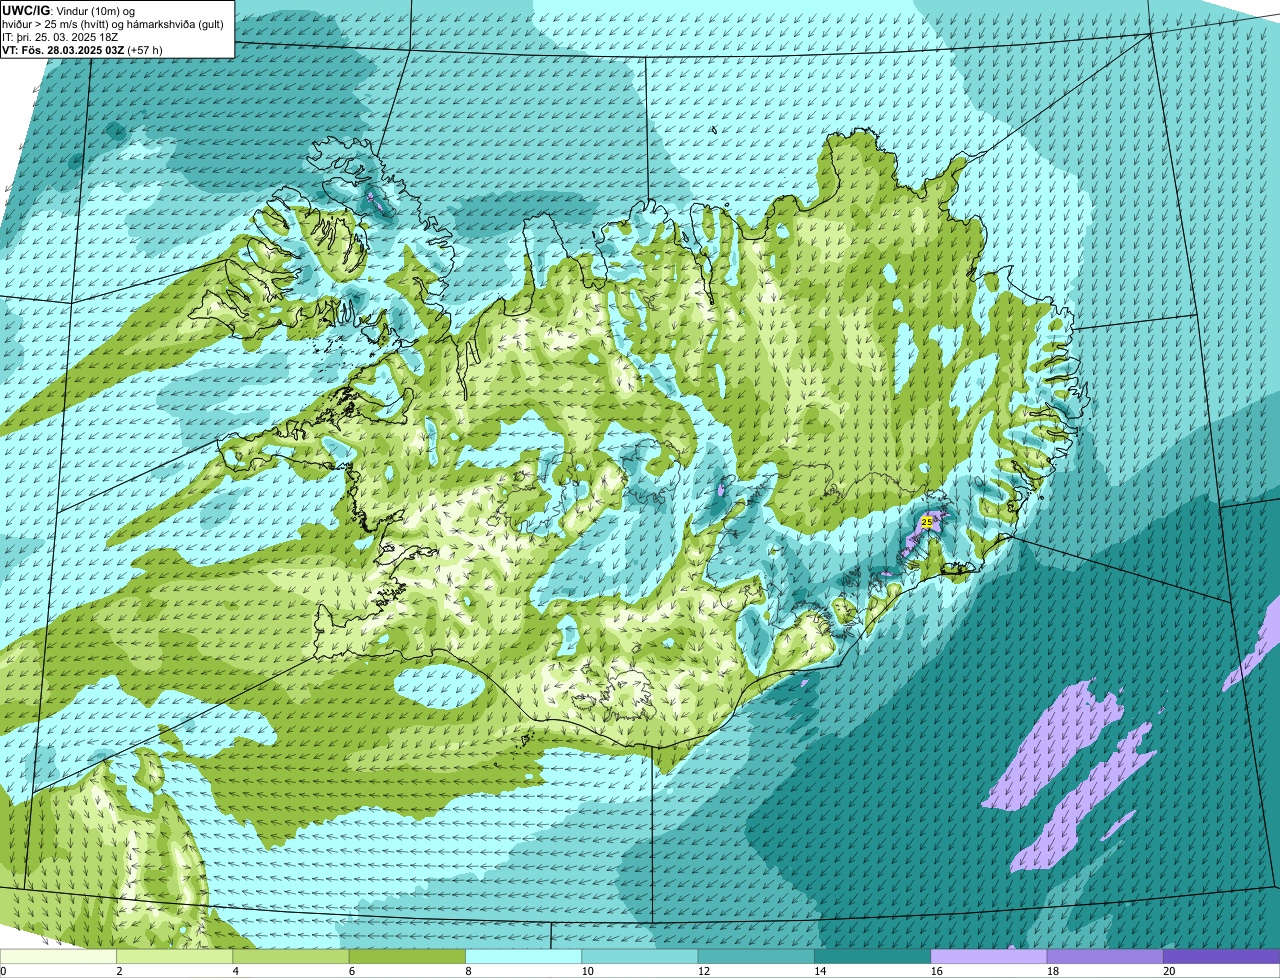Screen dimensions: 1280x978
Task: Select the 18–20 m/s purple legend swatch
Action: [x=1105, y=956]
